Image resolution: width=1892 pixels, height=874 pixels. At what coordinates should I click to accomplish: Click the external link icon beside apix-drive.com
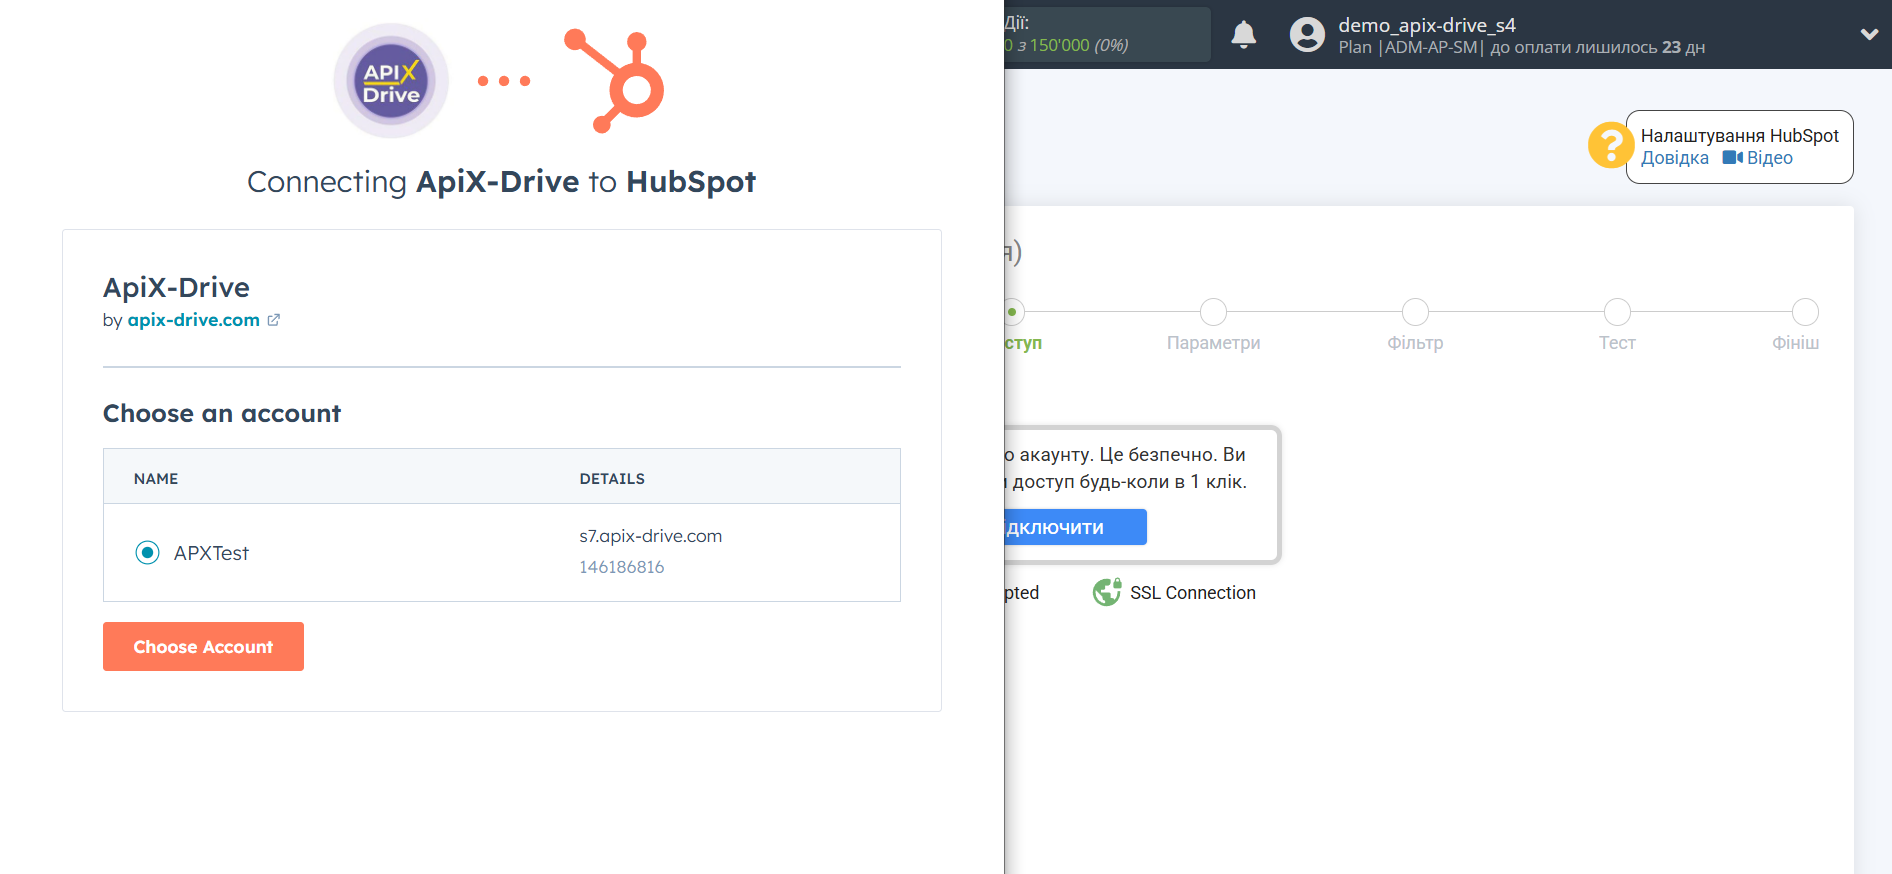274,320
